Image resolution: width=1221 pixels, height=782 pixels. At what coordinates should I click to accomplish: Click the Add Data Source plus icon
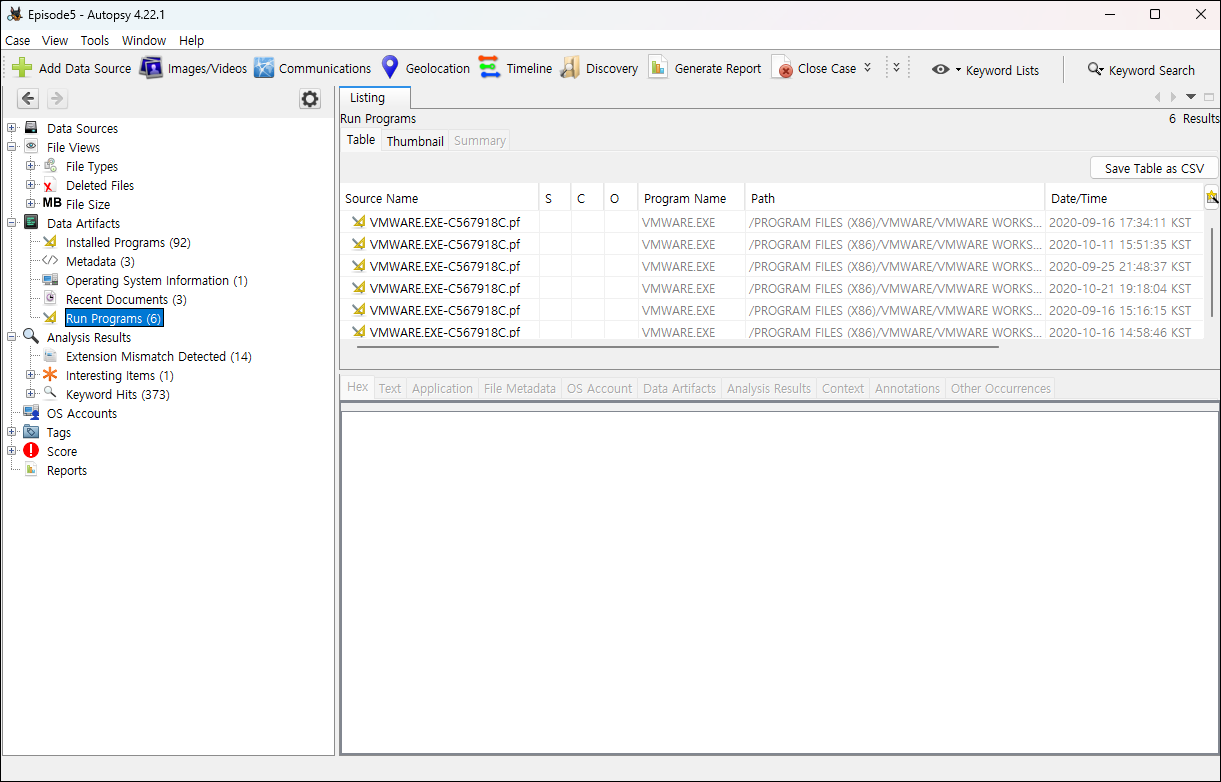coord(22,68)
